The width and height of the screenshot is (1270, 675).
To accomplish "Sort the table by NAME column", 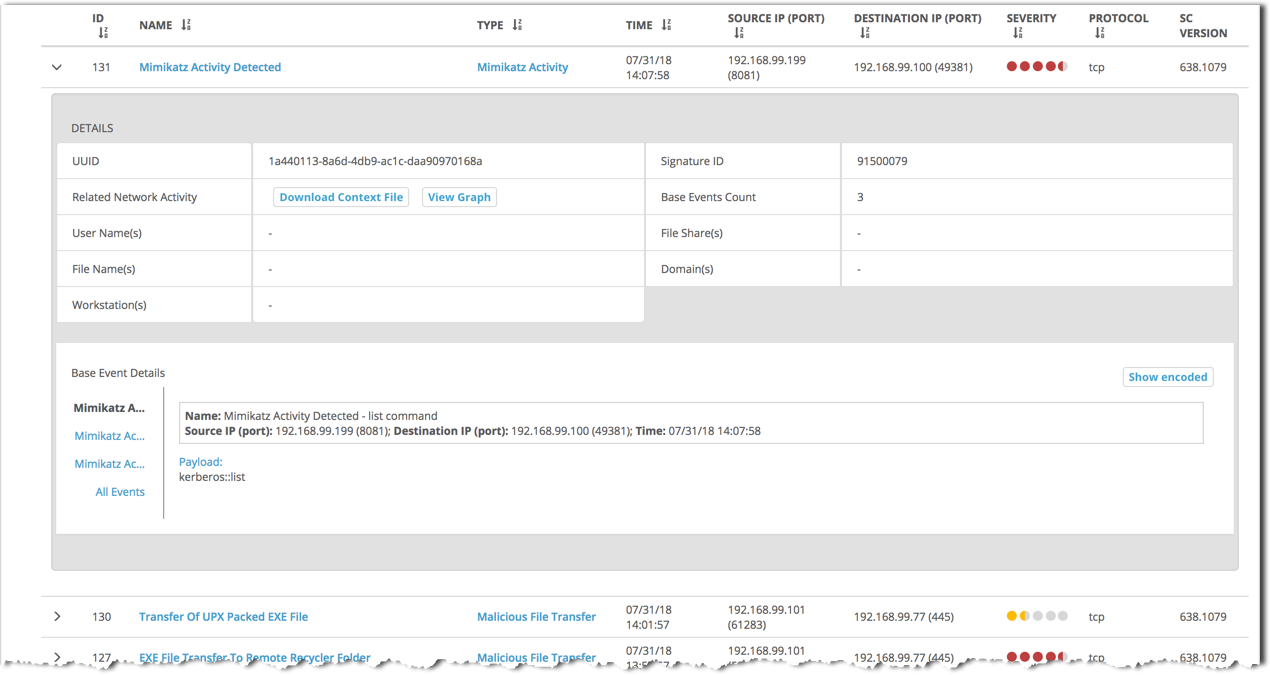I will coord(185,25).
